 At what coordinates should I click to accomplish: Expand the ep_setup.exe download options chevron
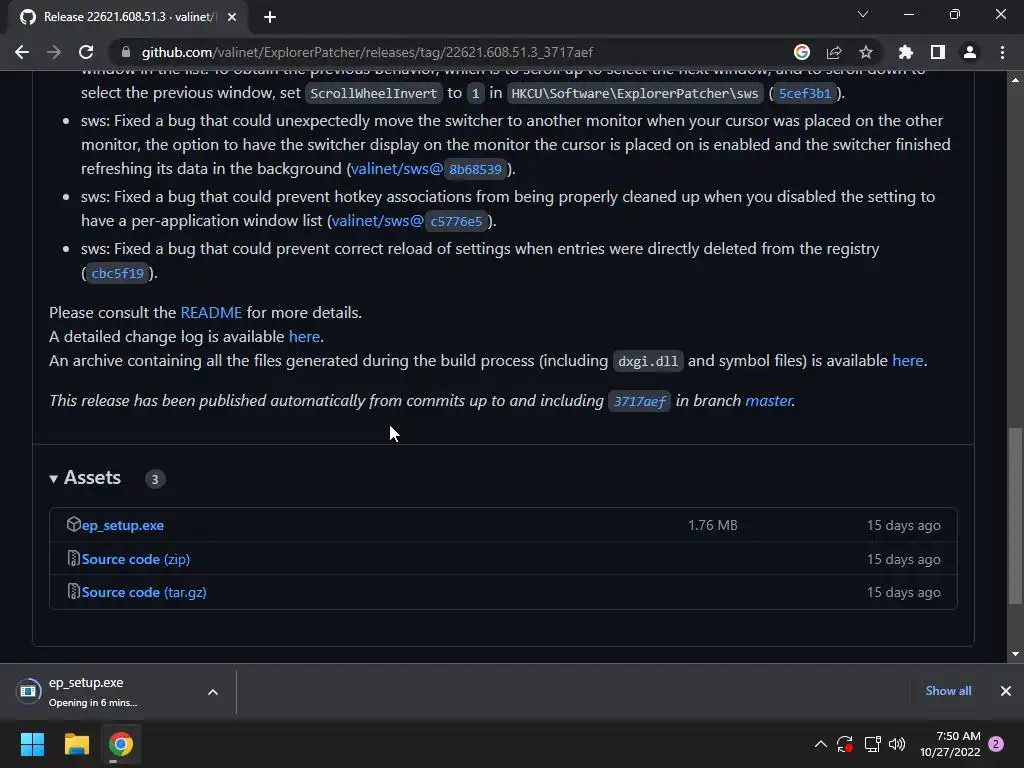[x=213, y=692]
